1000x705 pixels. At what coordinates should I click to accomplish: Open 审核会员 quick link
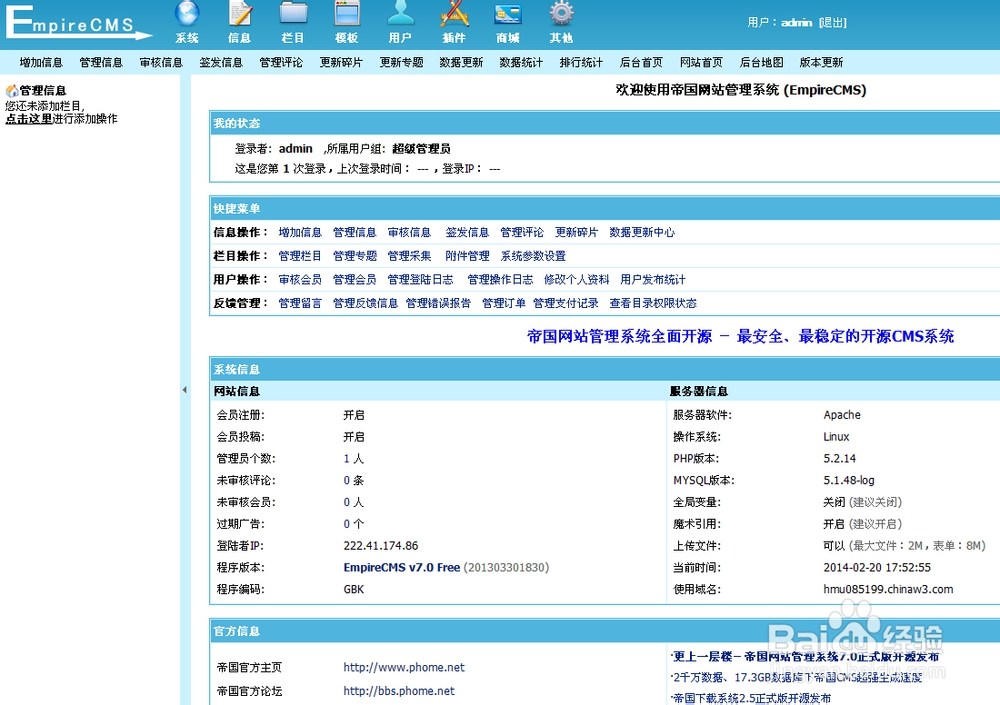[x=300, y=279]
